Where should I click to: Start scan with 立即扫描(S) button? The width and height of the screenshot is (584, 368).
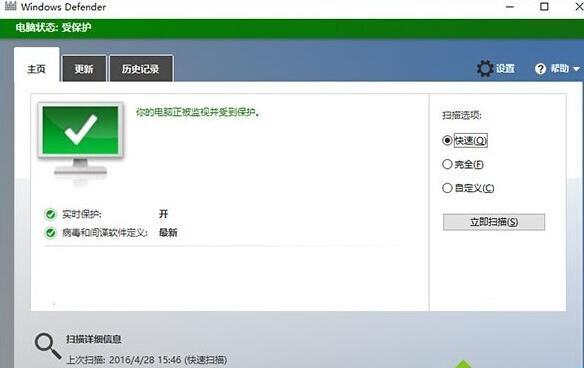[494, 222]
